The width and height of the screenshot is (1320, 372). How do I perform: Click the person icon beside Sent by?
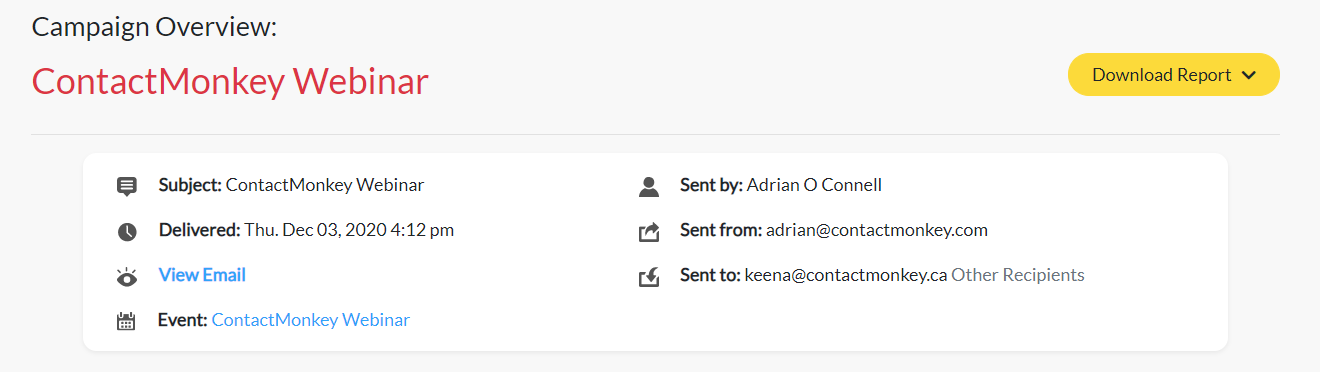coord(649,186)
